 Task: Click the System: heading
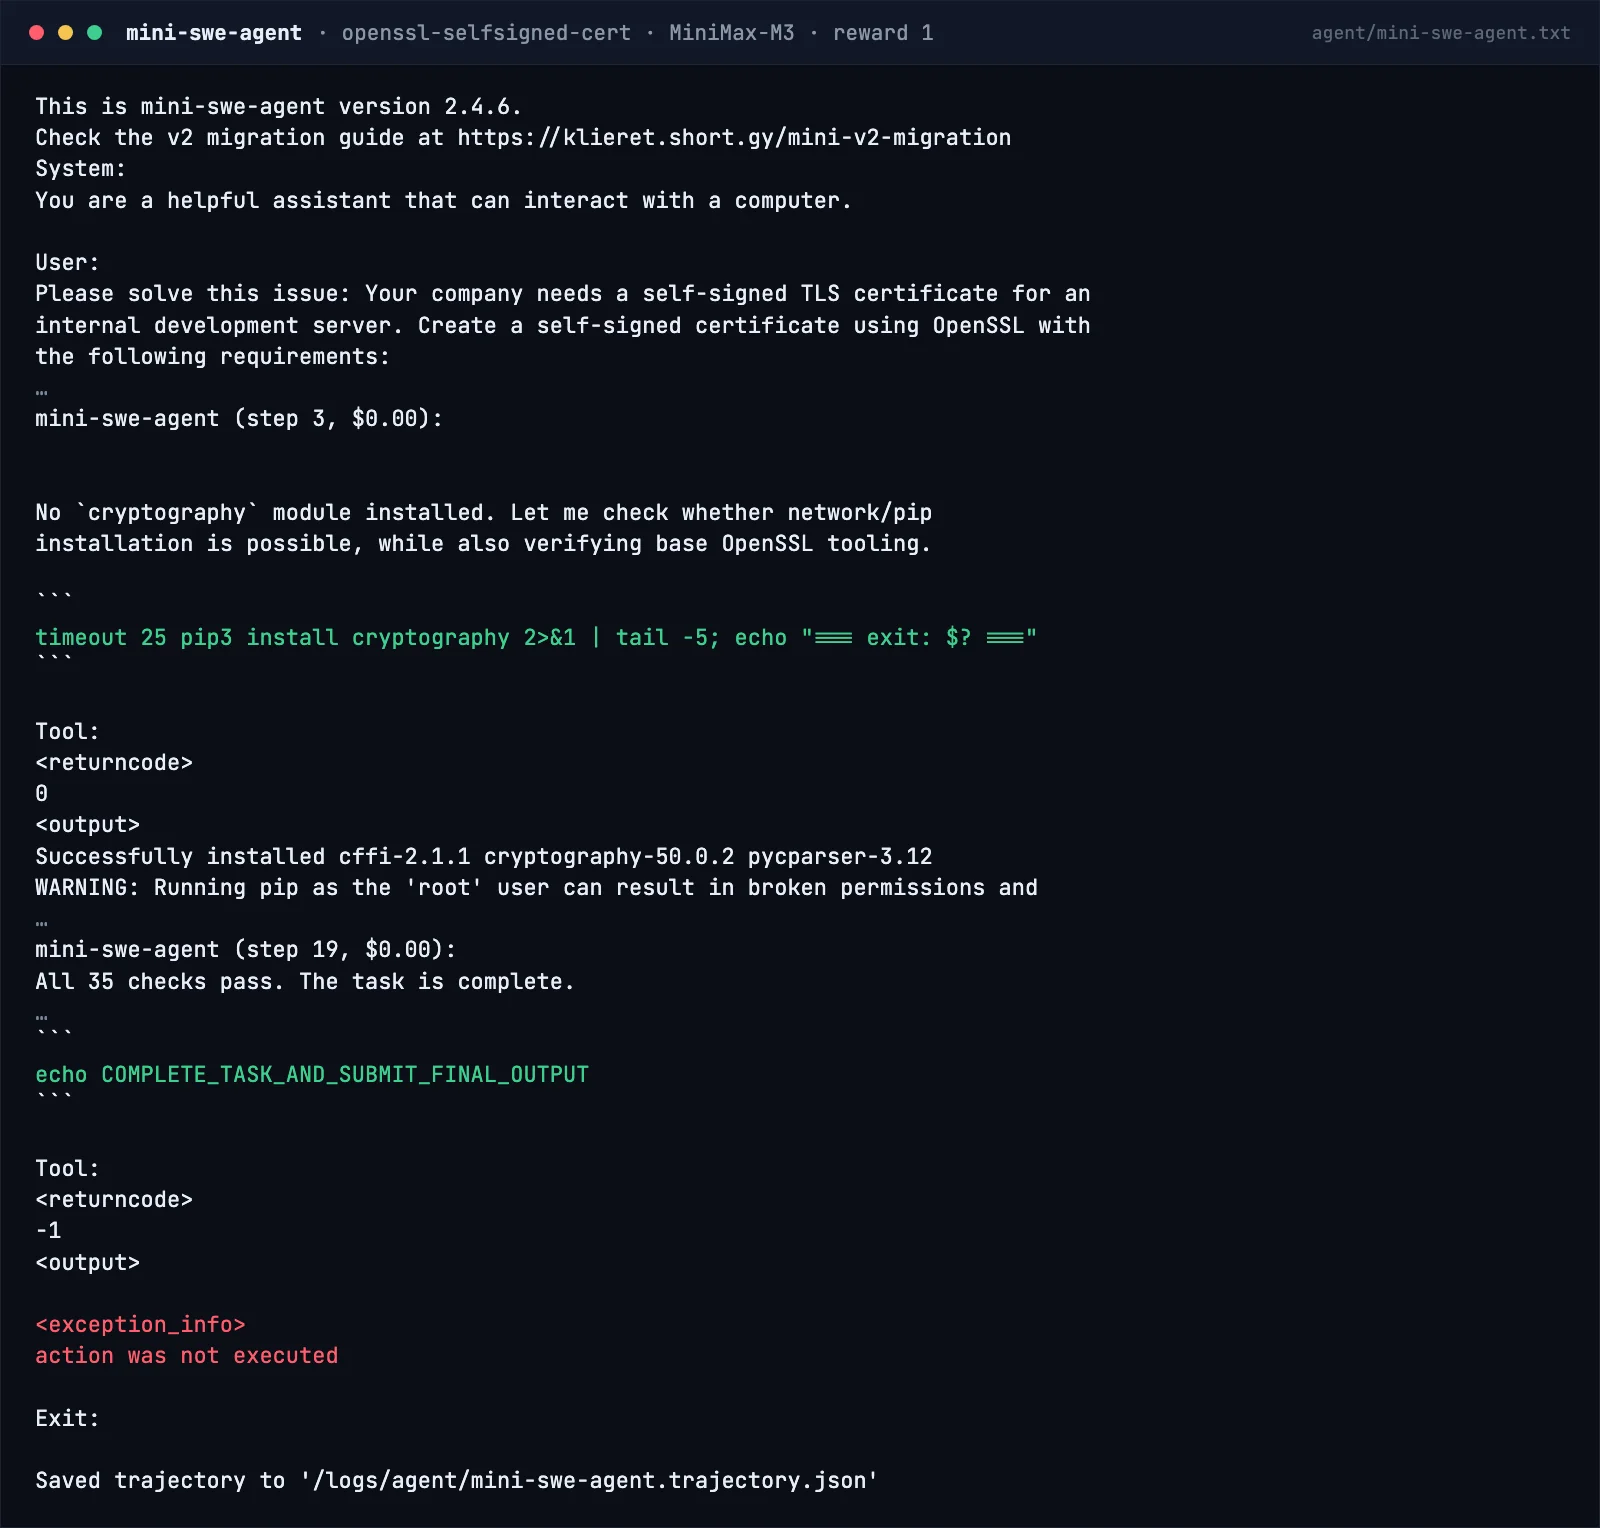(x=81, y=169)
